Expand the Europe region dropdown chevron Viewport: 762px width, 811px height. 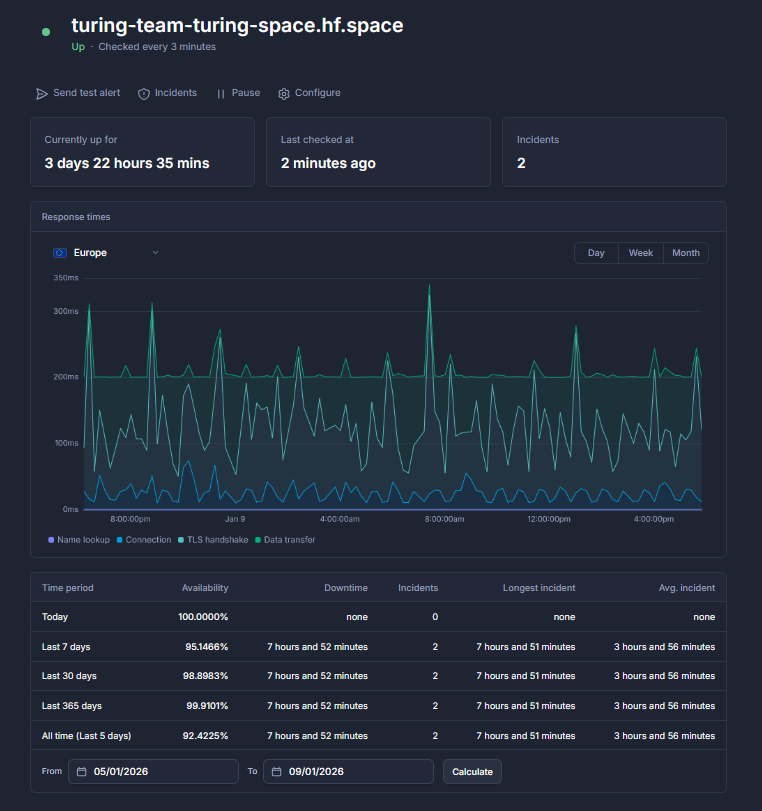(155, 252)
